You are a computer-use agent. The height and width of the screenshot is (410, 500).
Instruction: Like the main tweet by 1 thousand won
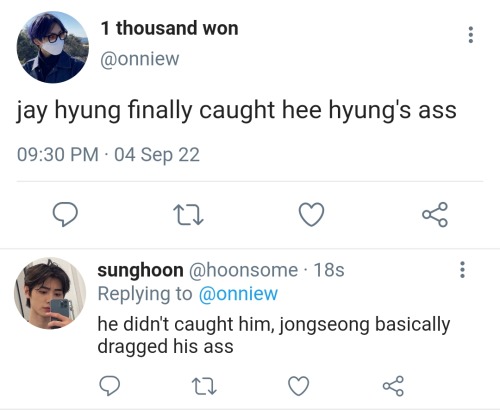click(x=311, y=214)
